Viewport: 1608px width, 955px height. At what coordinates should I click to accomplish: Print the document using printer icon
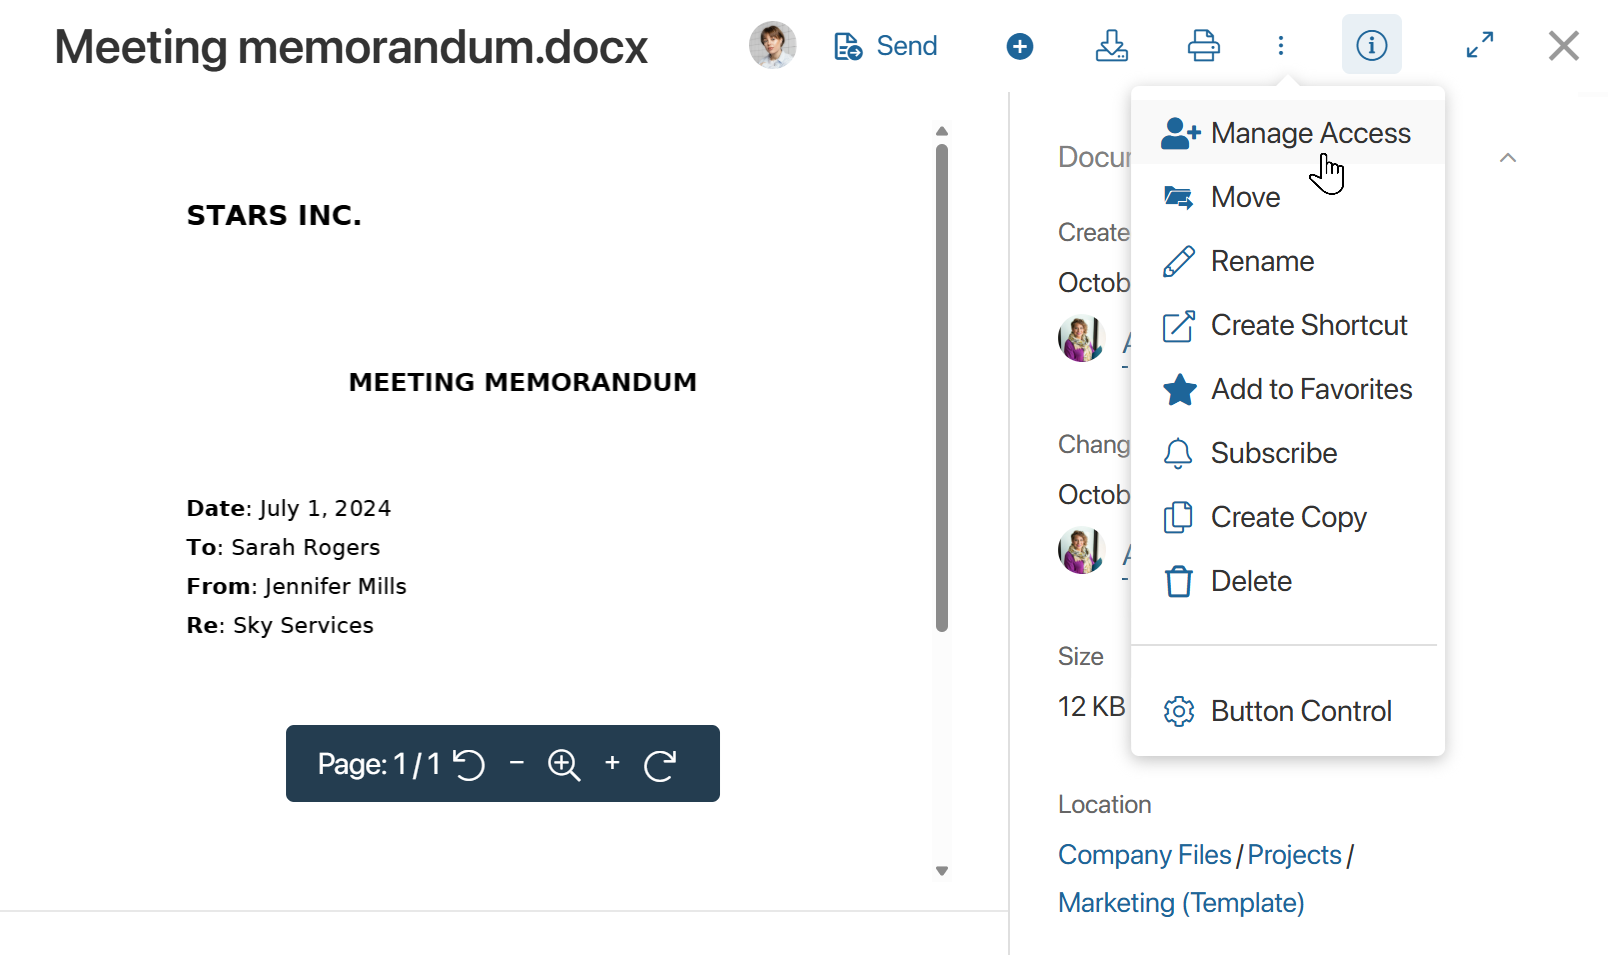pyautogui.click(x=1203, y=46)
